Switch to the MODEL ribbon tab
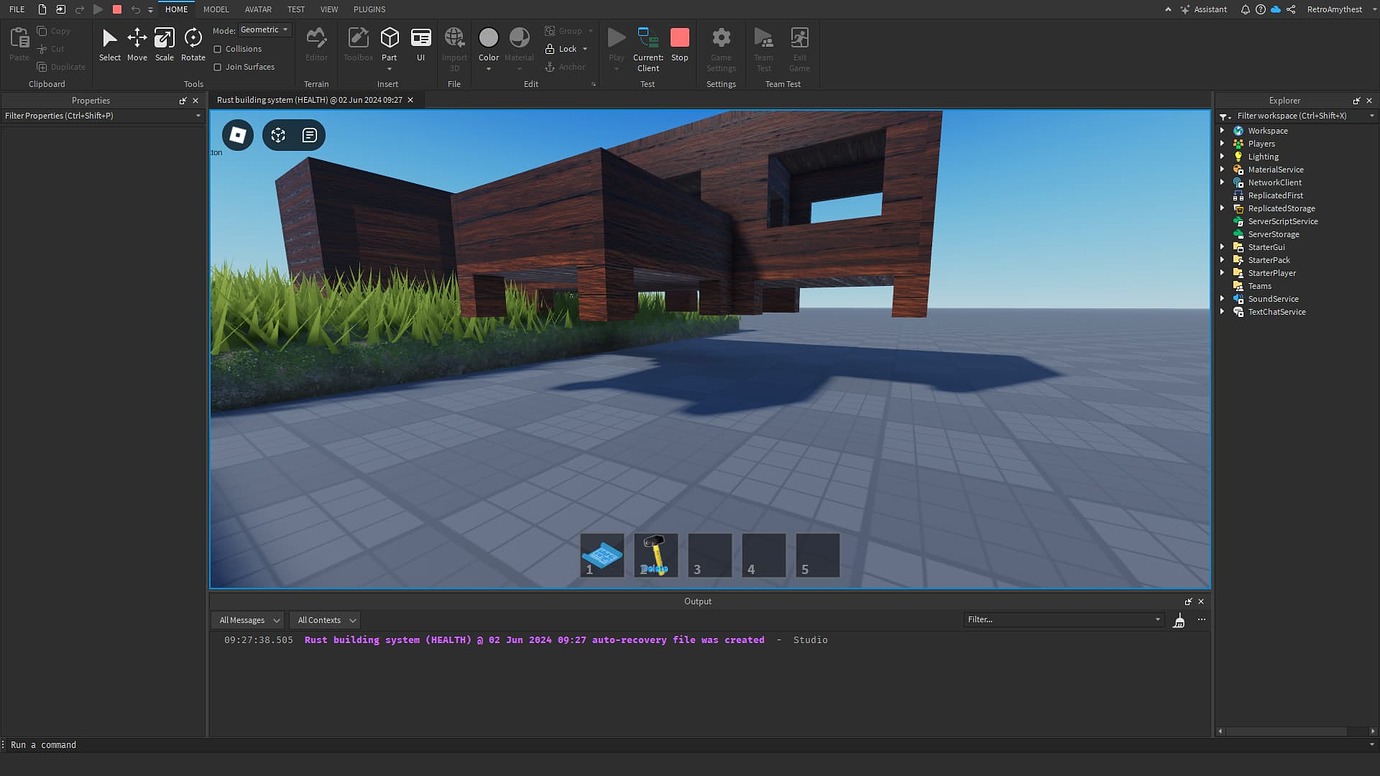This screenshot has height=776, width=1380. [x=215, y=9]
